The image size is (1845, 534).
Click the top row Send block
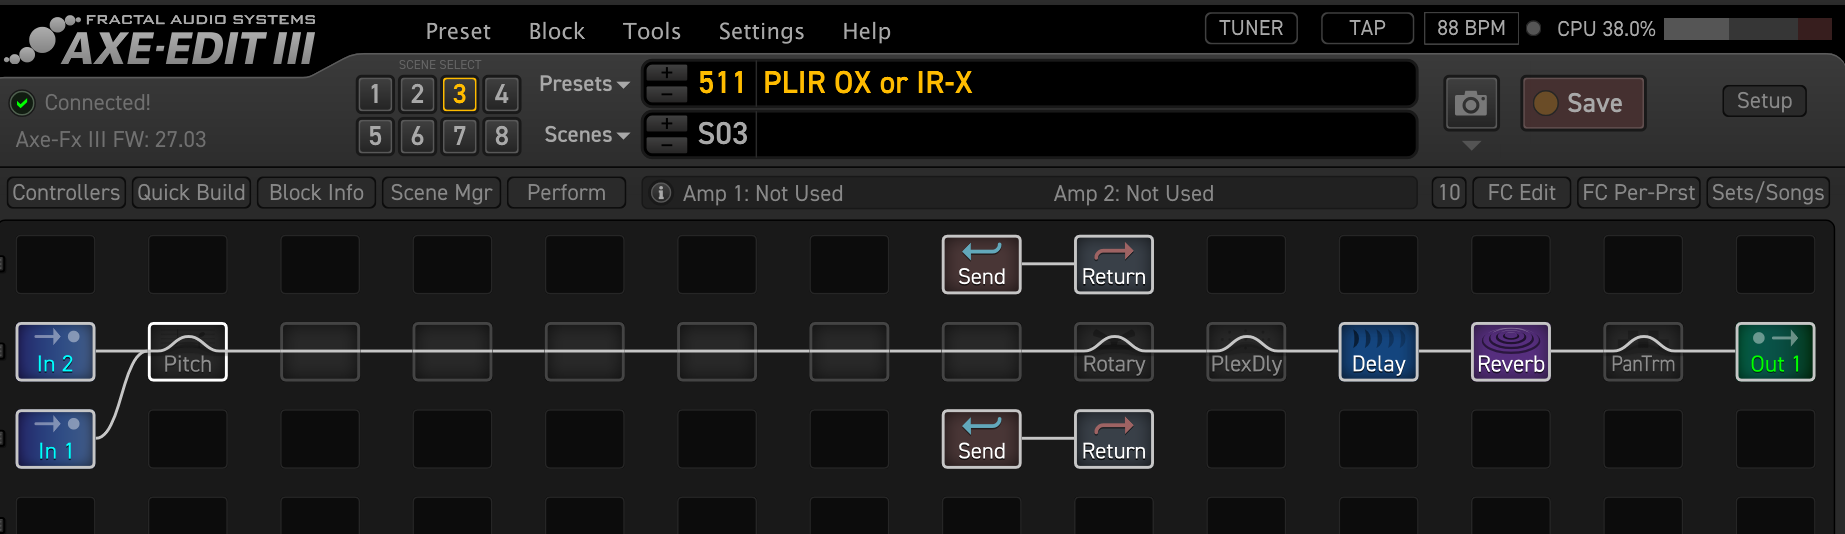click(981, 265)
